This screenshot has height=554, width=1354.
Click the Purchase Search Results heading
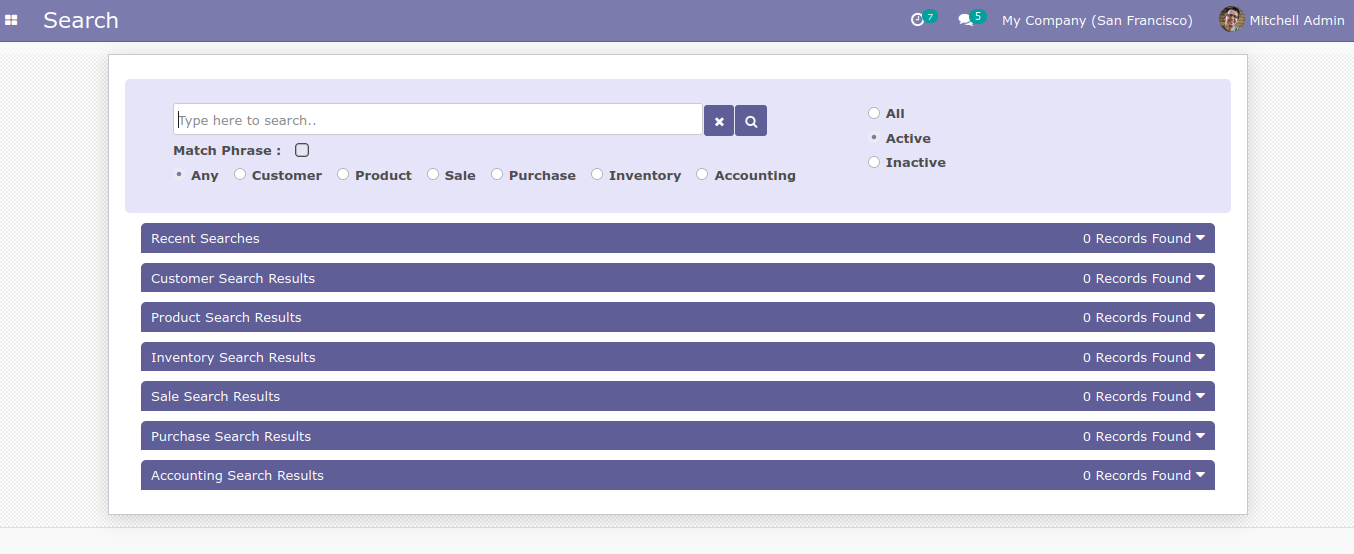(231, 436)
